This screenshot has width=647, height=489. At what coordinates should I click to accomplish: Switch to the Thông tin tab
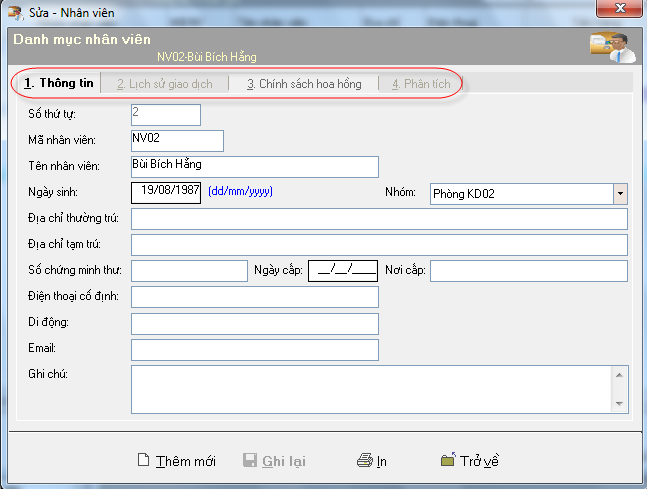59,84
